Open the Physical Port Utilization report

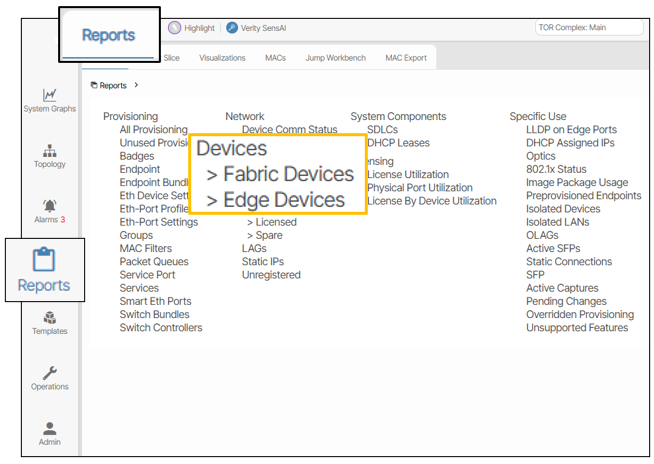click(x=420, y=188)
